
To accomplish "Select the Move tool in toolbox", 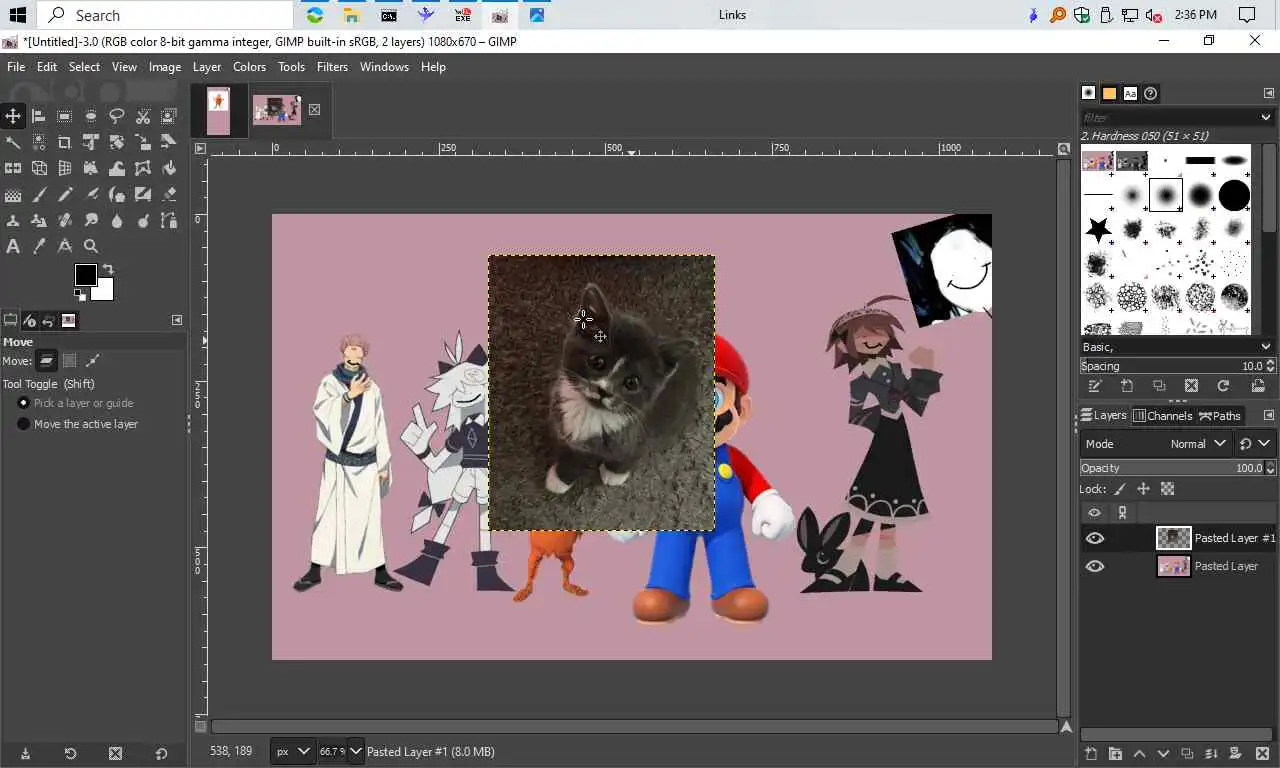I will pyautogui.click(x=13, y=116).
